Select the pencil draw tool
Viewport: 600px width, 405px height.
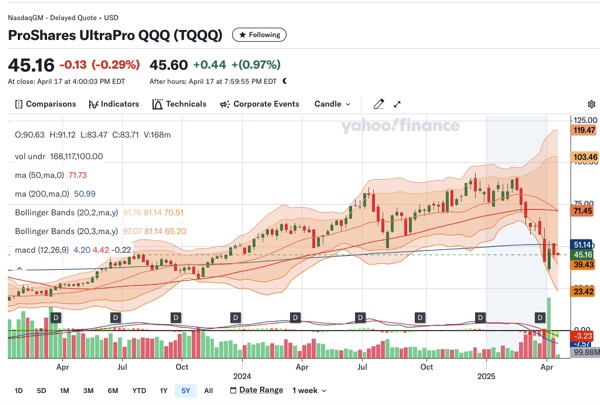pos(378,104)
